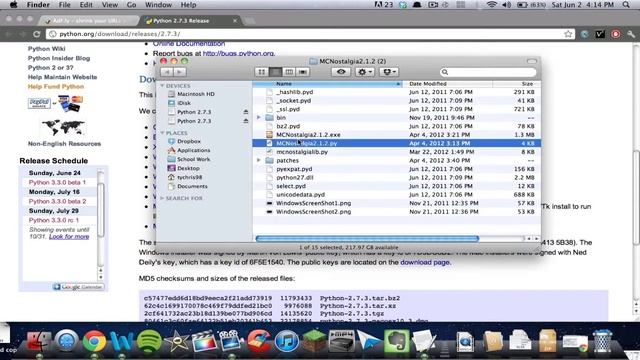Select the MCNostalgia2.1.2.exe file
The image size is (640, 360).
308,135
